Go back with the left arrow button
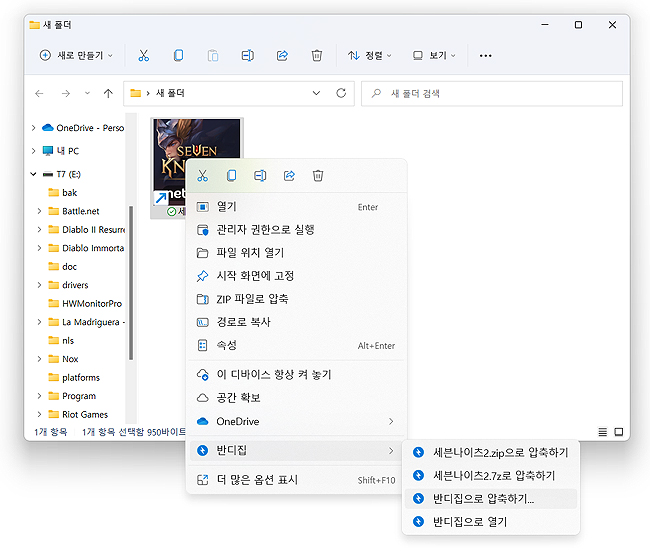This screenshot has height=551, width=650. [x=39, y=94]
